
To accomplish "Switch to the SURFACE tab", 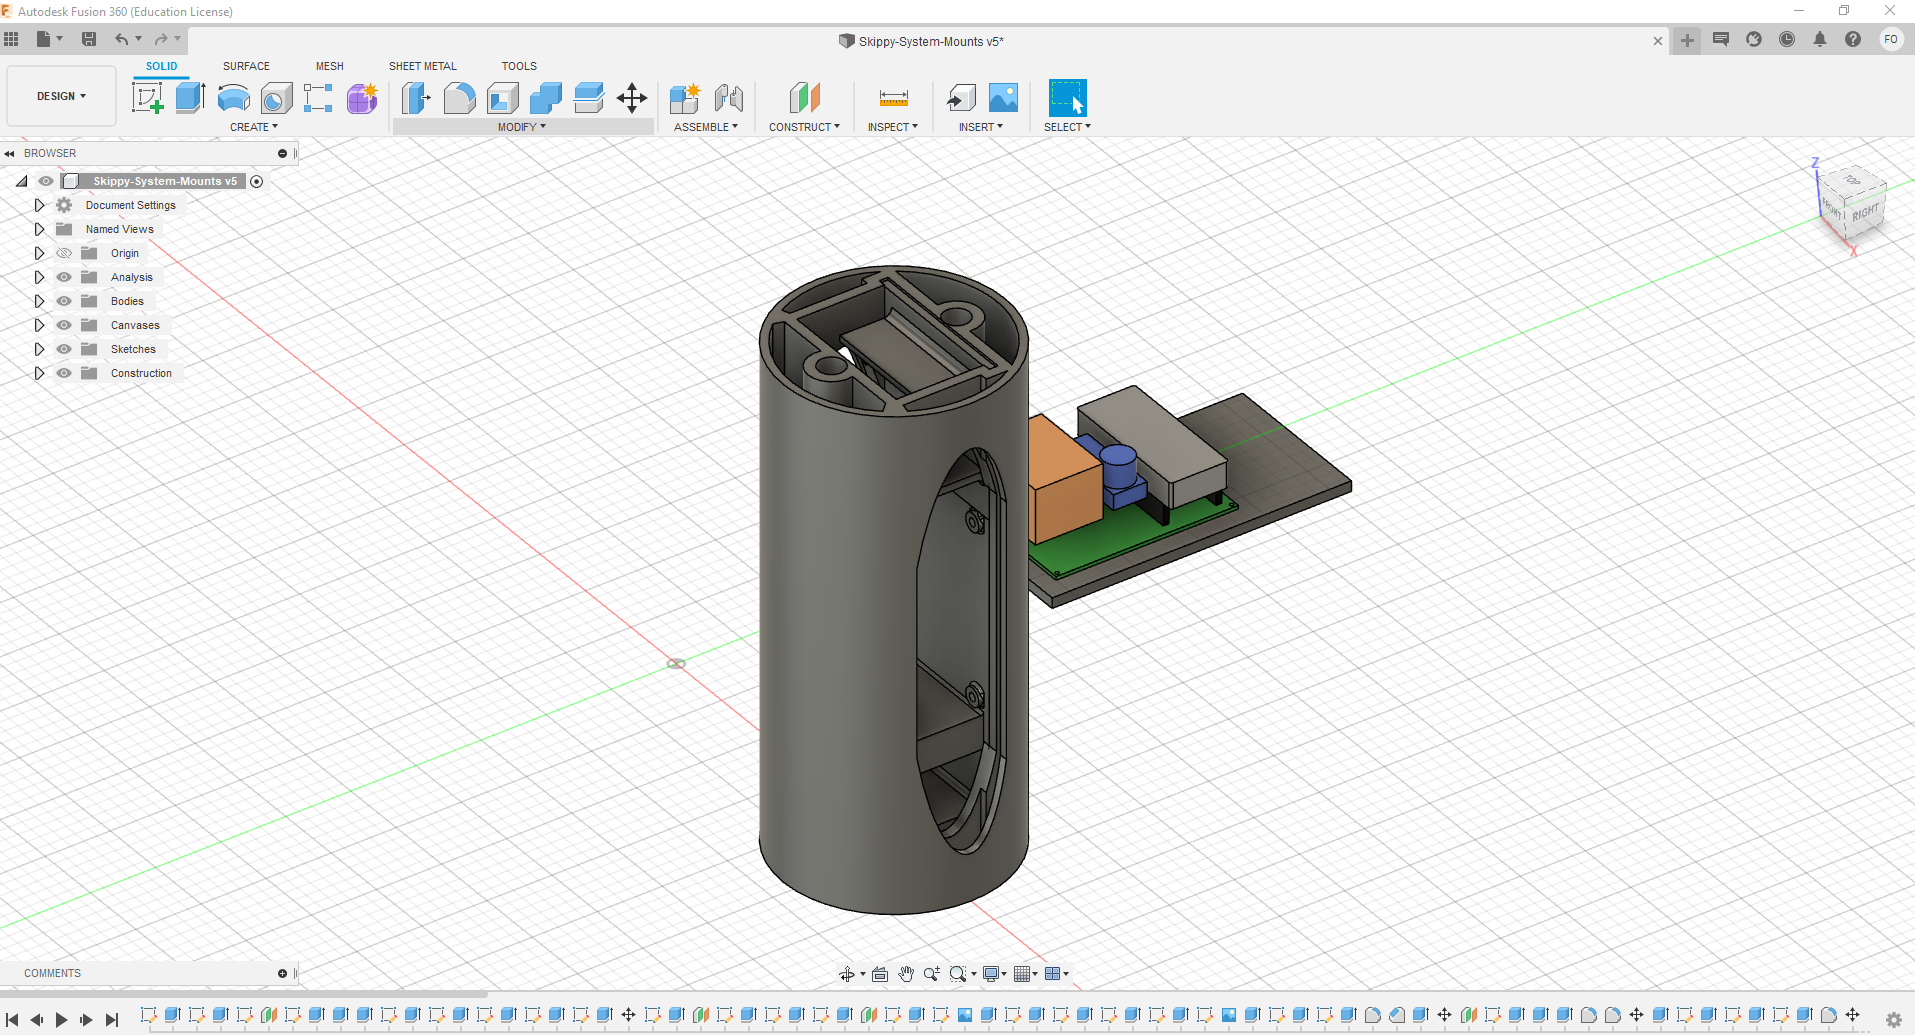I will coord(246,66).
